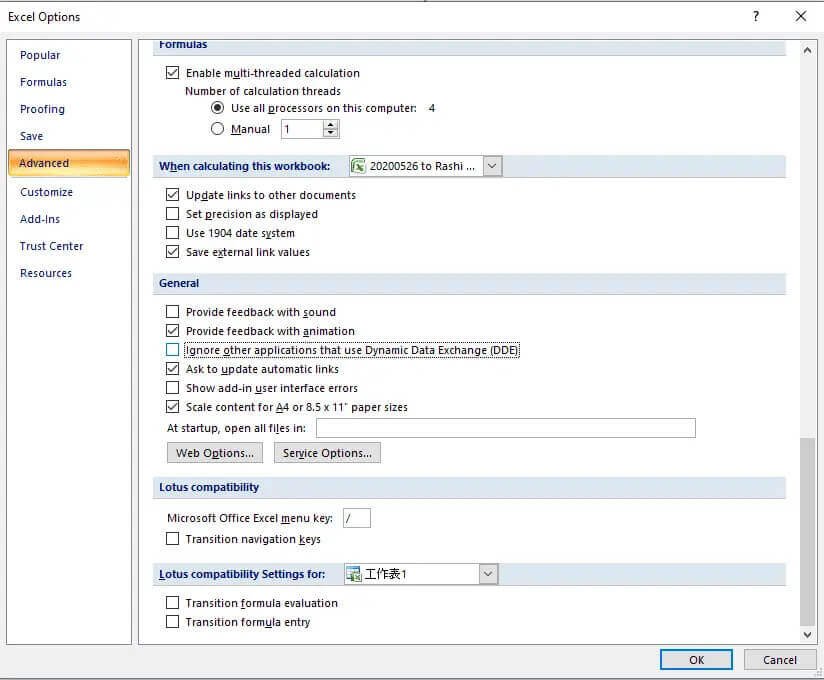Click the Number of calculation threads label
Screen dimensions: 824x680
click(x=263, y=91)
